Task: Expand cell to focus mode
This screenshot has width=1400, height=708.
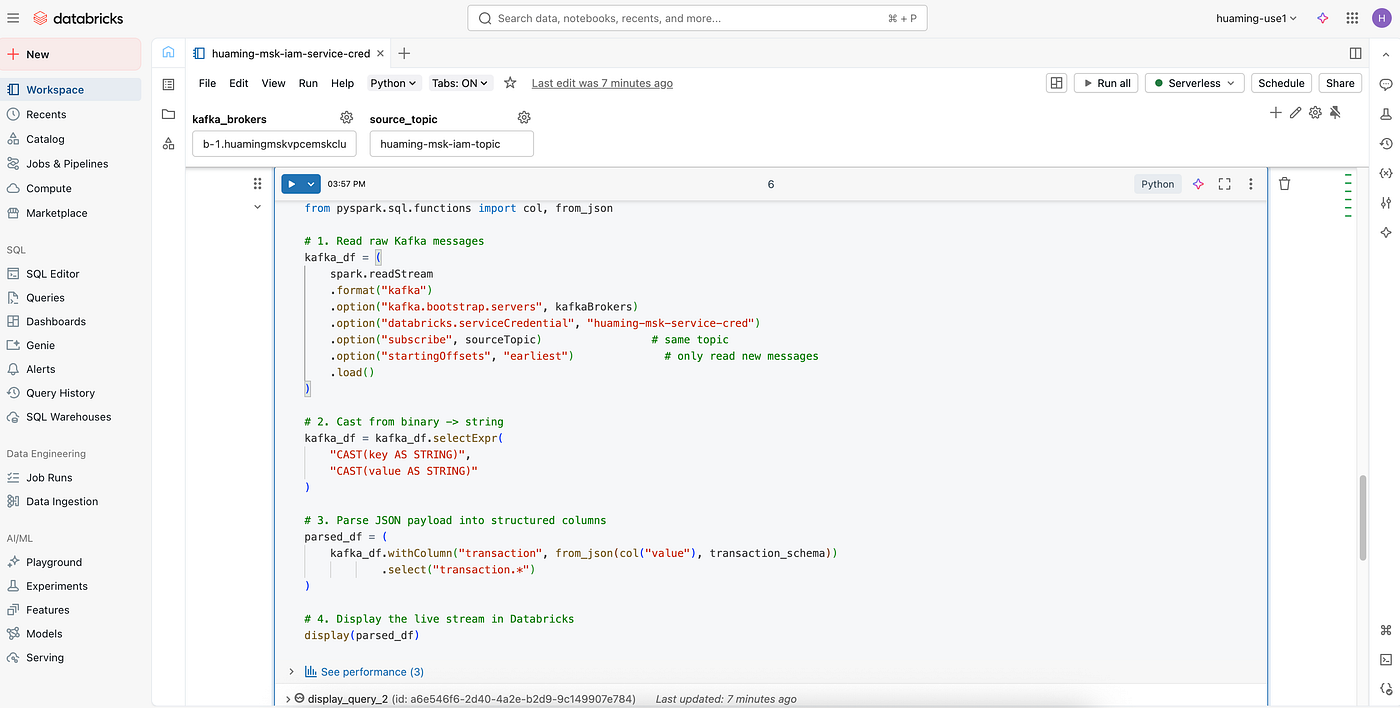Action: coord(1224,184)
